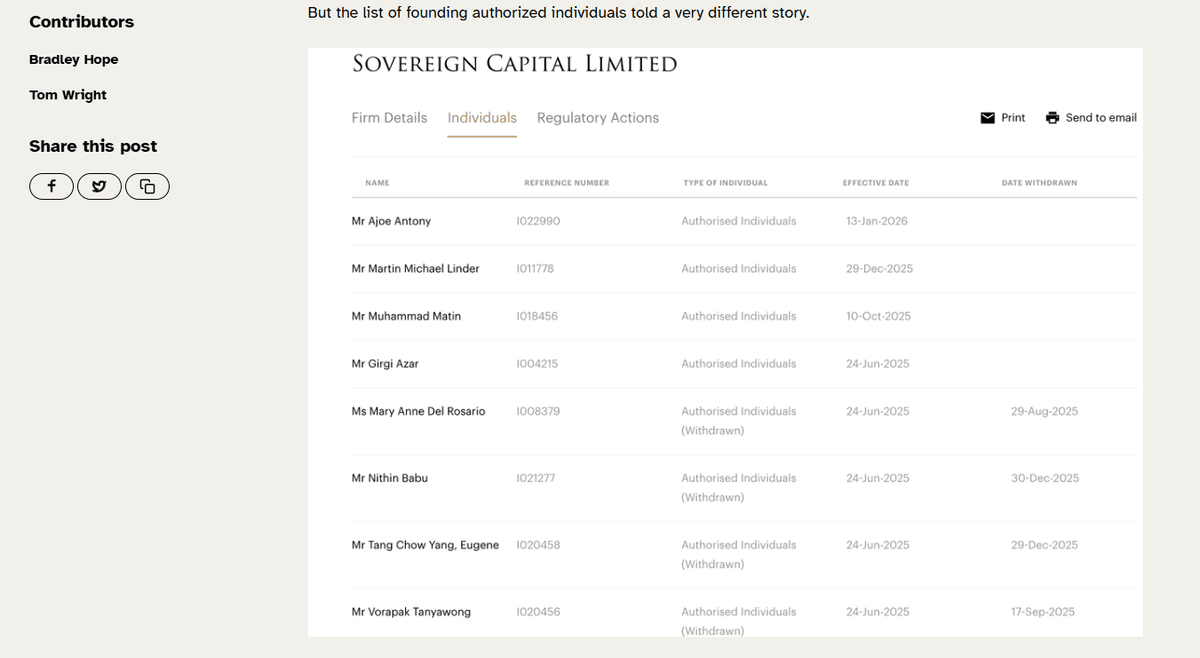Click the Date Withdrawn column header
The image size is (1200, 658).
coord(1039,183)
